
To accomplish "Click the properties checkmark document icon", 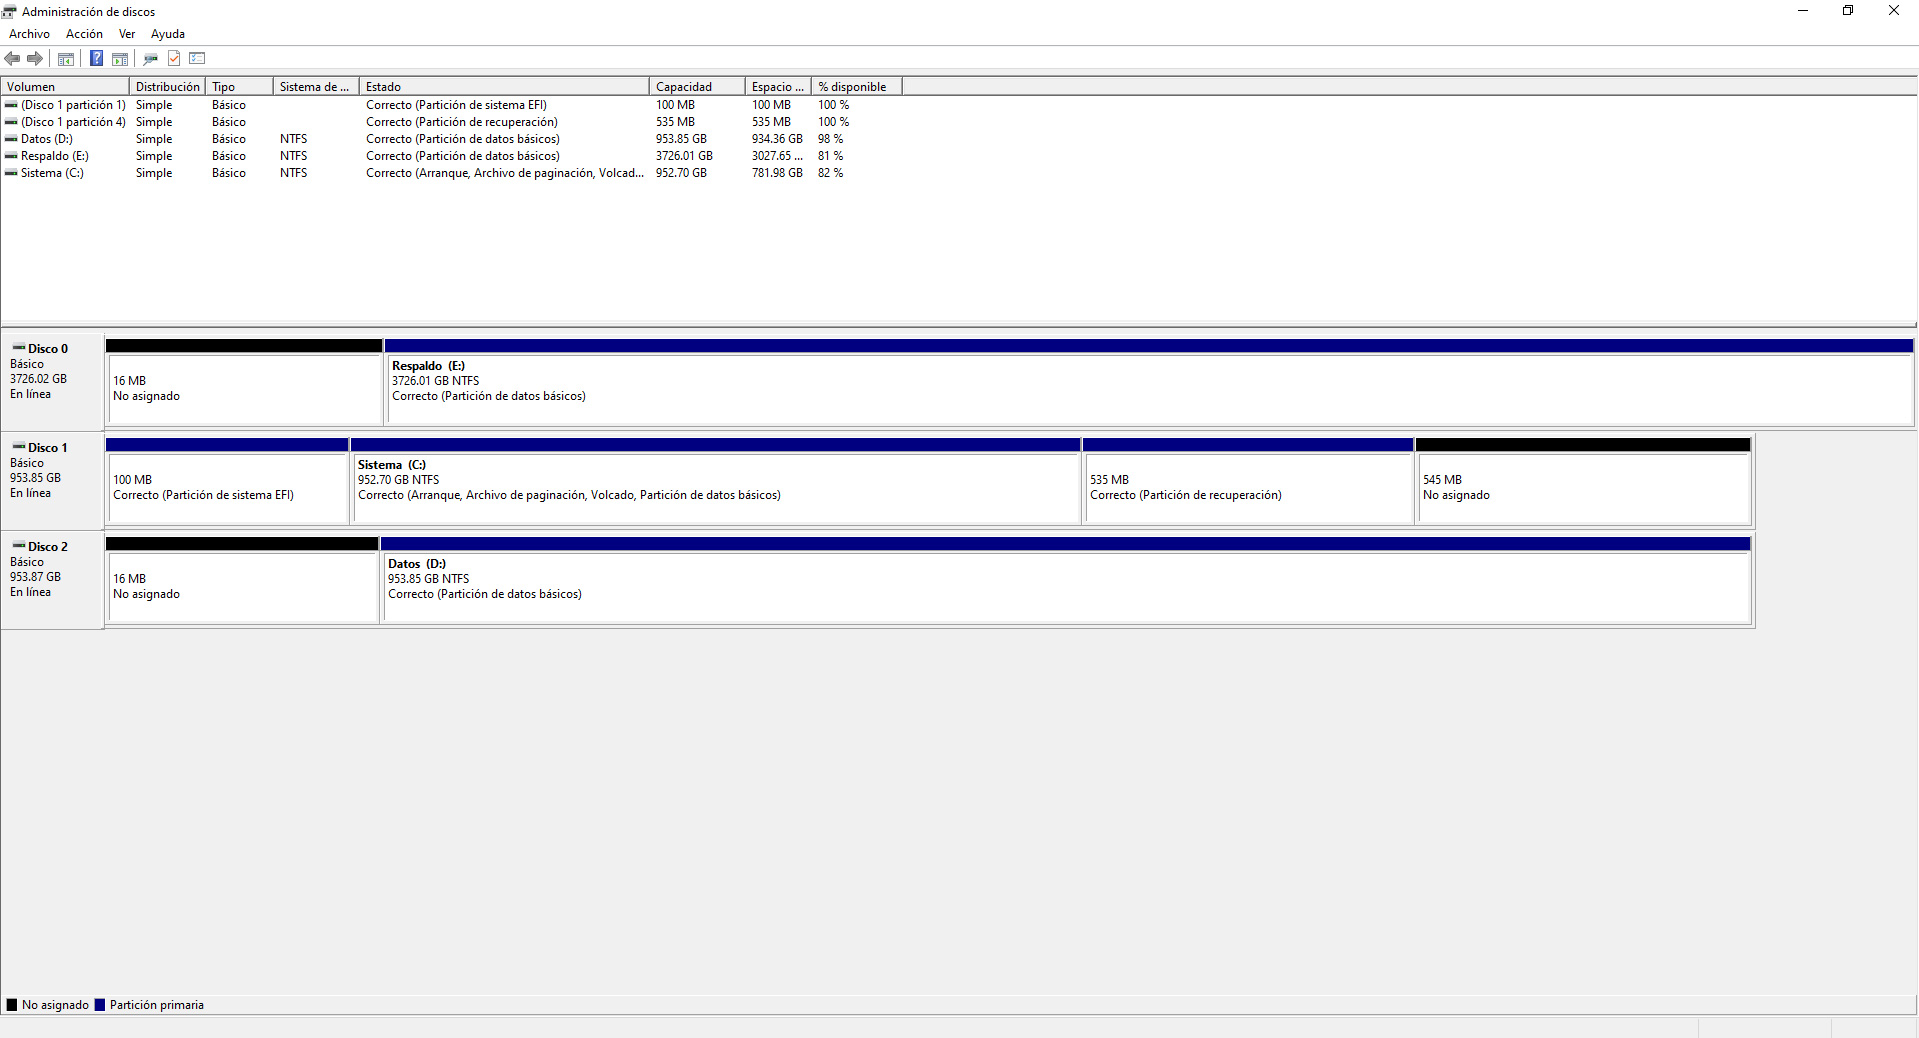I will tap(174, 59).
